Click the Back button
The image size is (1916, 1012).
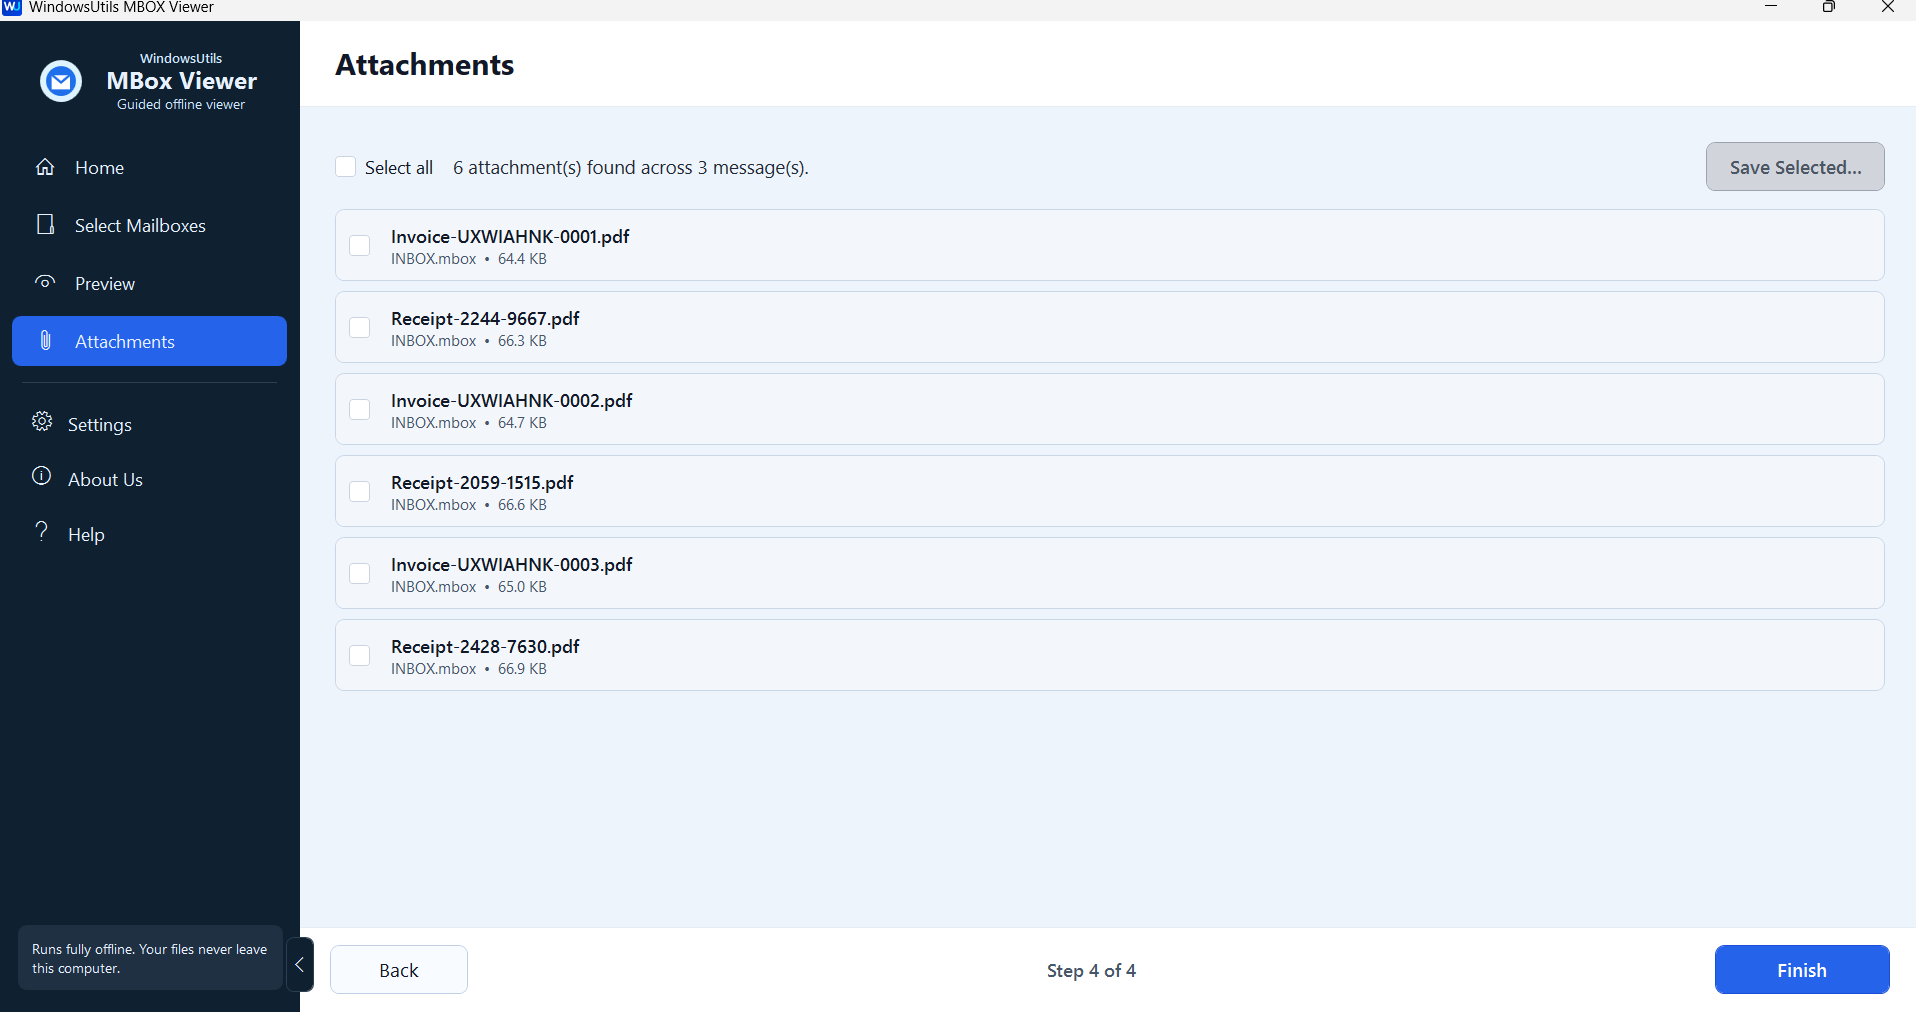click(399, 970)
